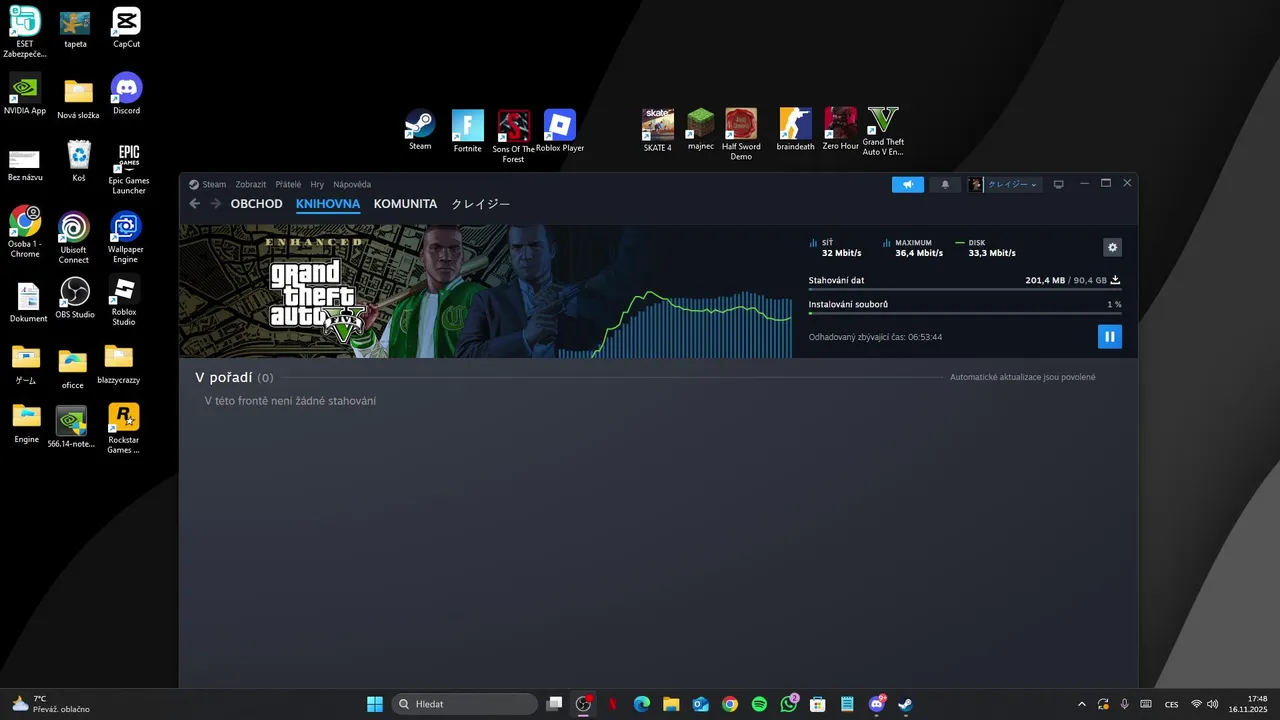This screenshot has height=720, width=1280.
Task: Select OBS Studio desktop icon
Action: pyautogui.click(x=75, y=298)
